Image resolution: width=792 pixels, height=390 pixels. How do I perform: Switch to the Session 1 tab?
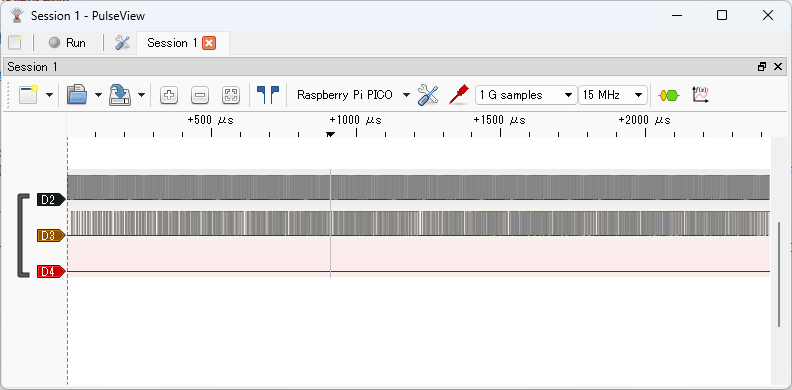tap(172, 43)
